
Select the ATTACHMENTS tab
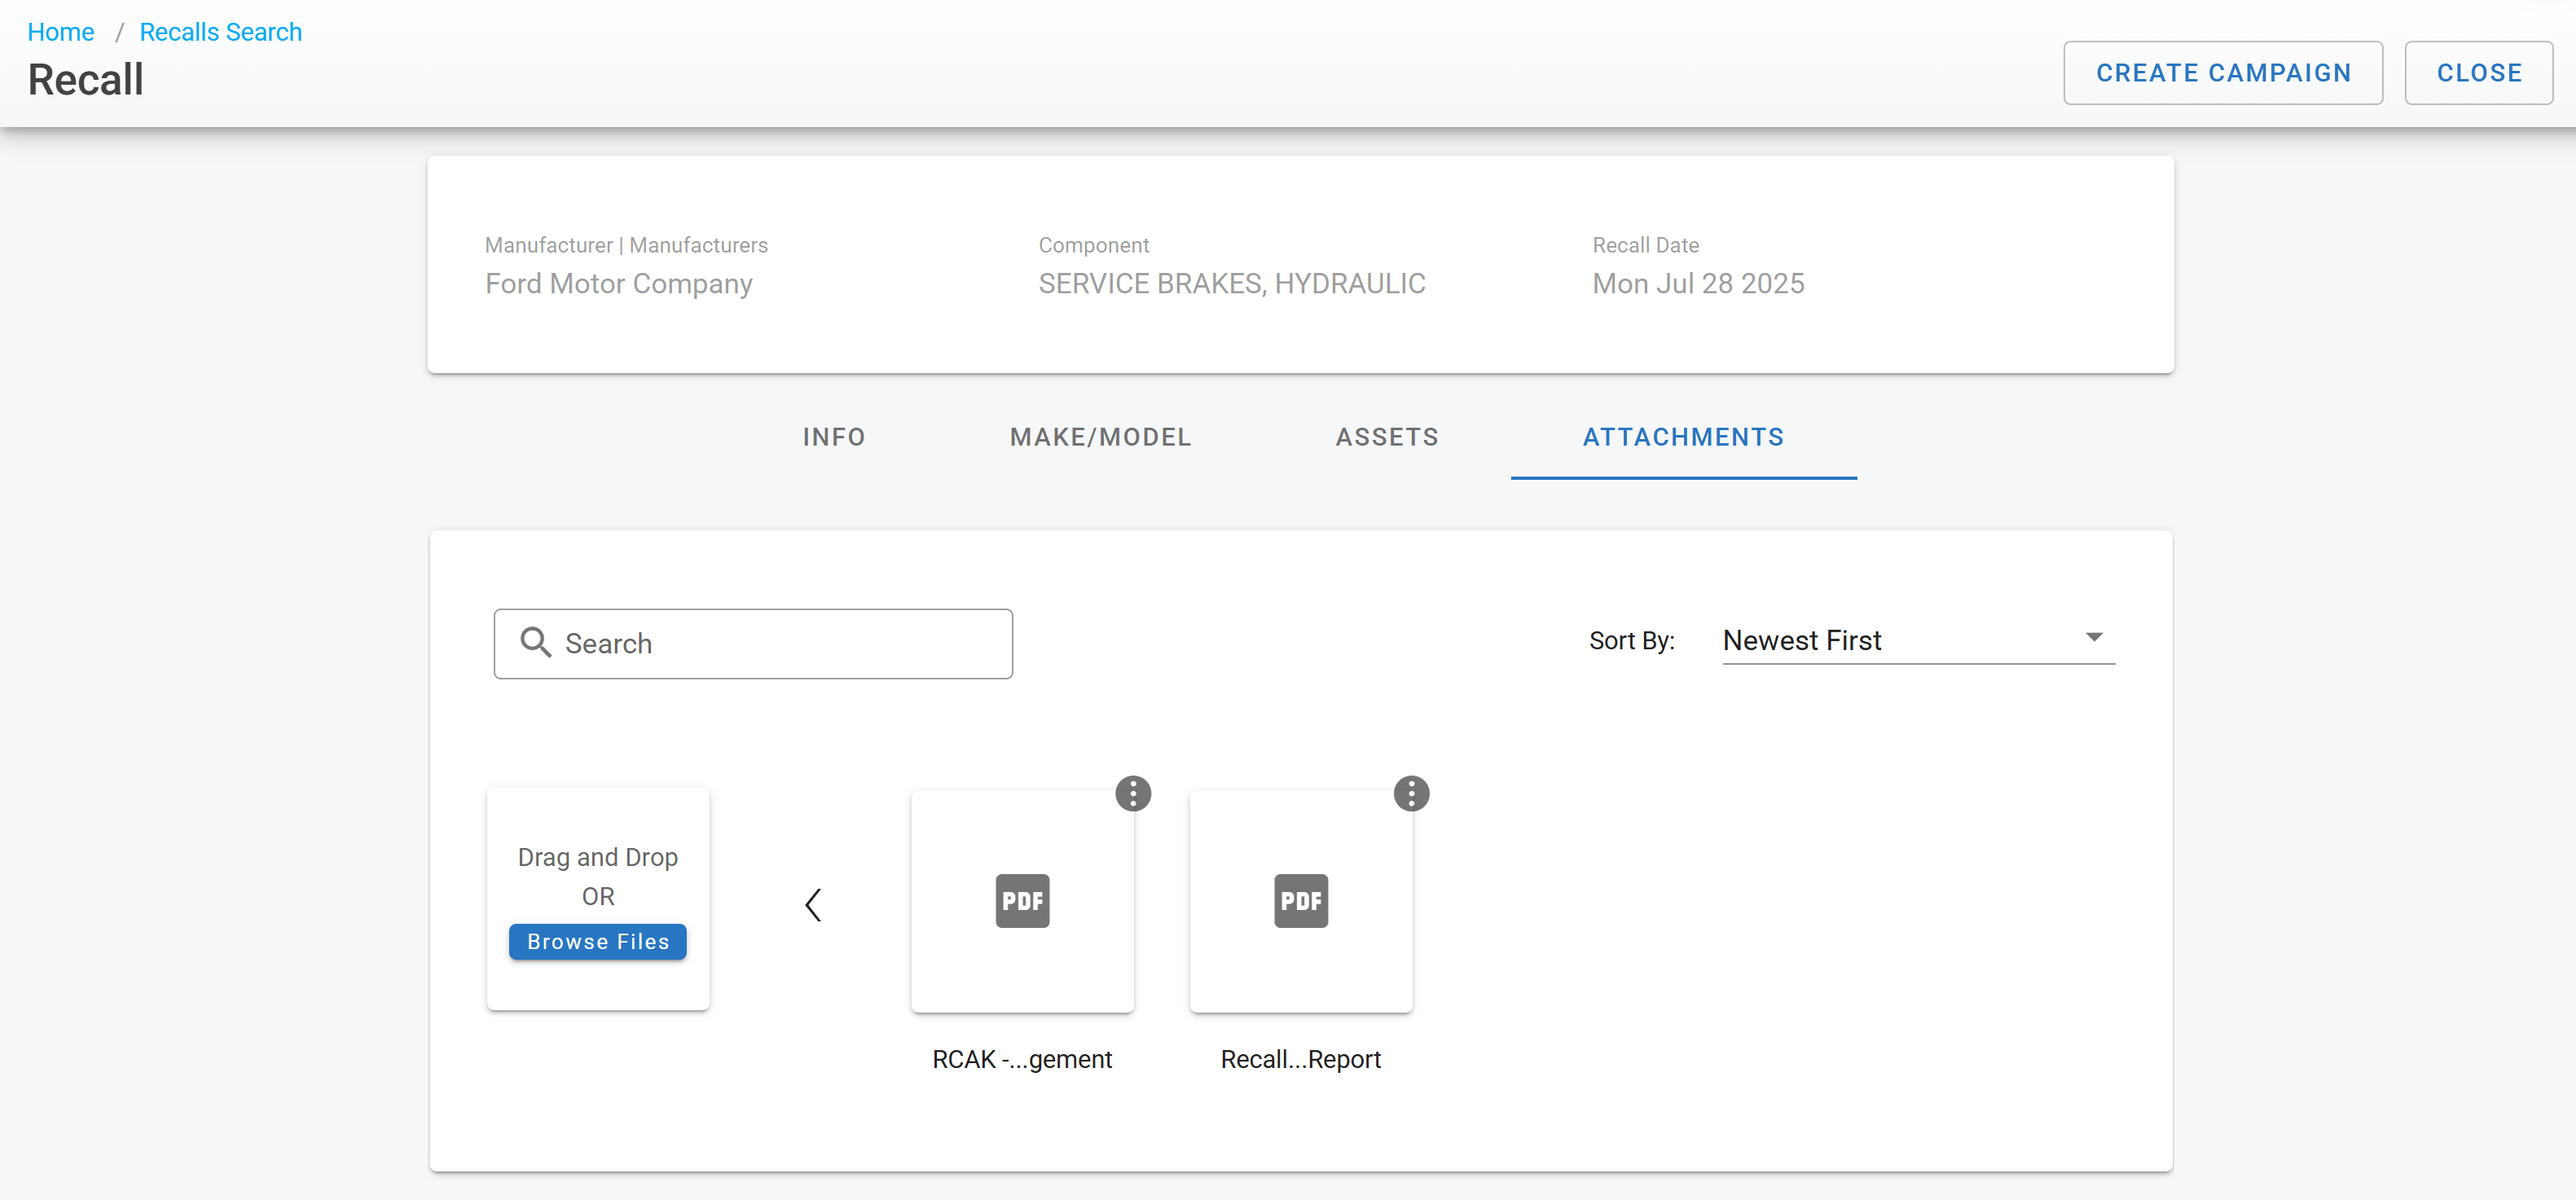tap(1683, 437)
